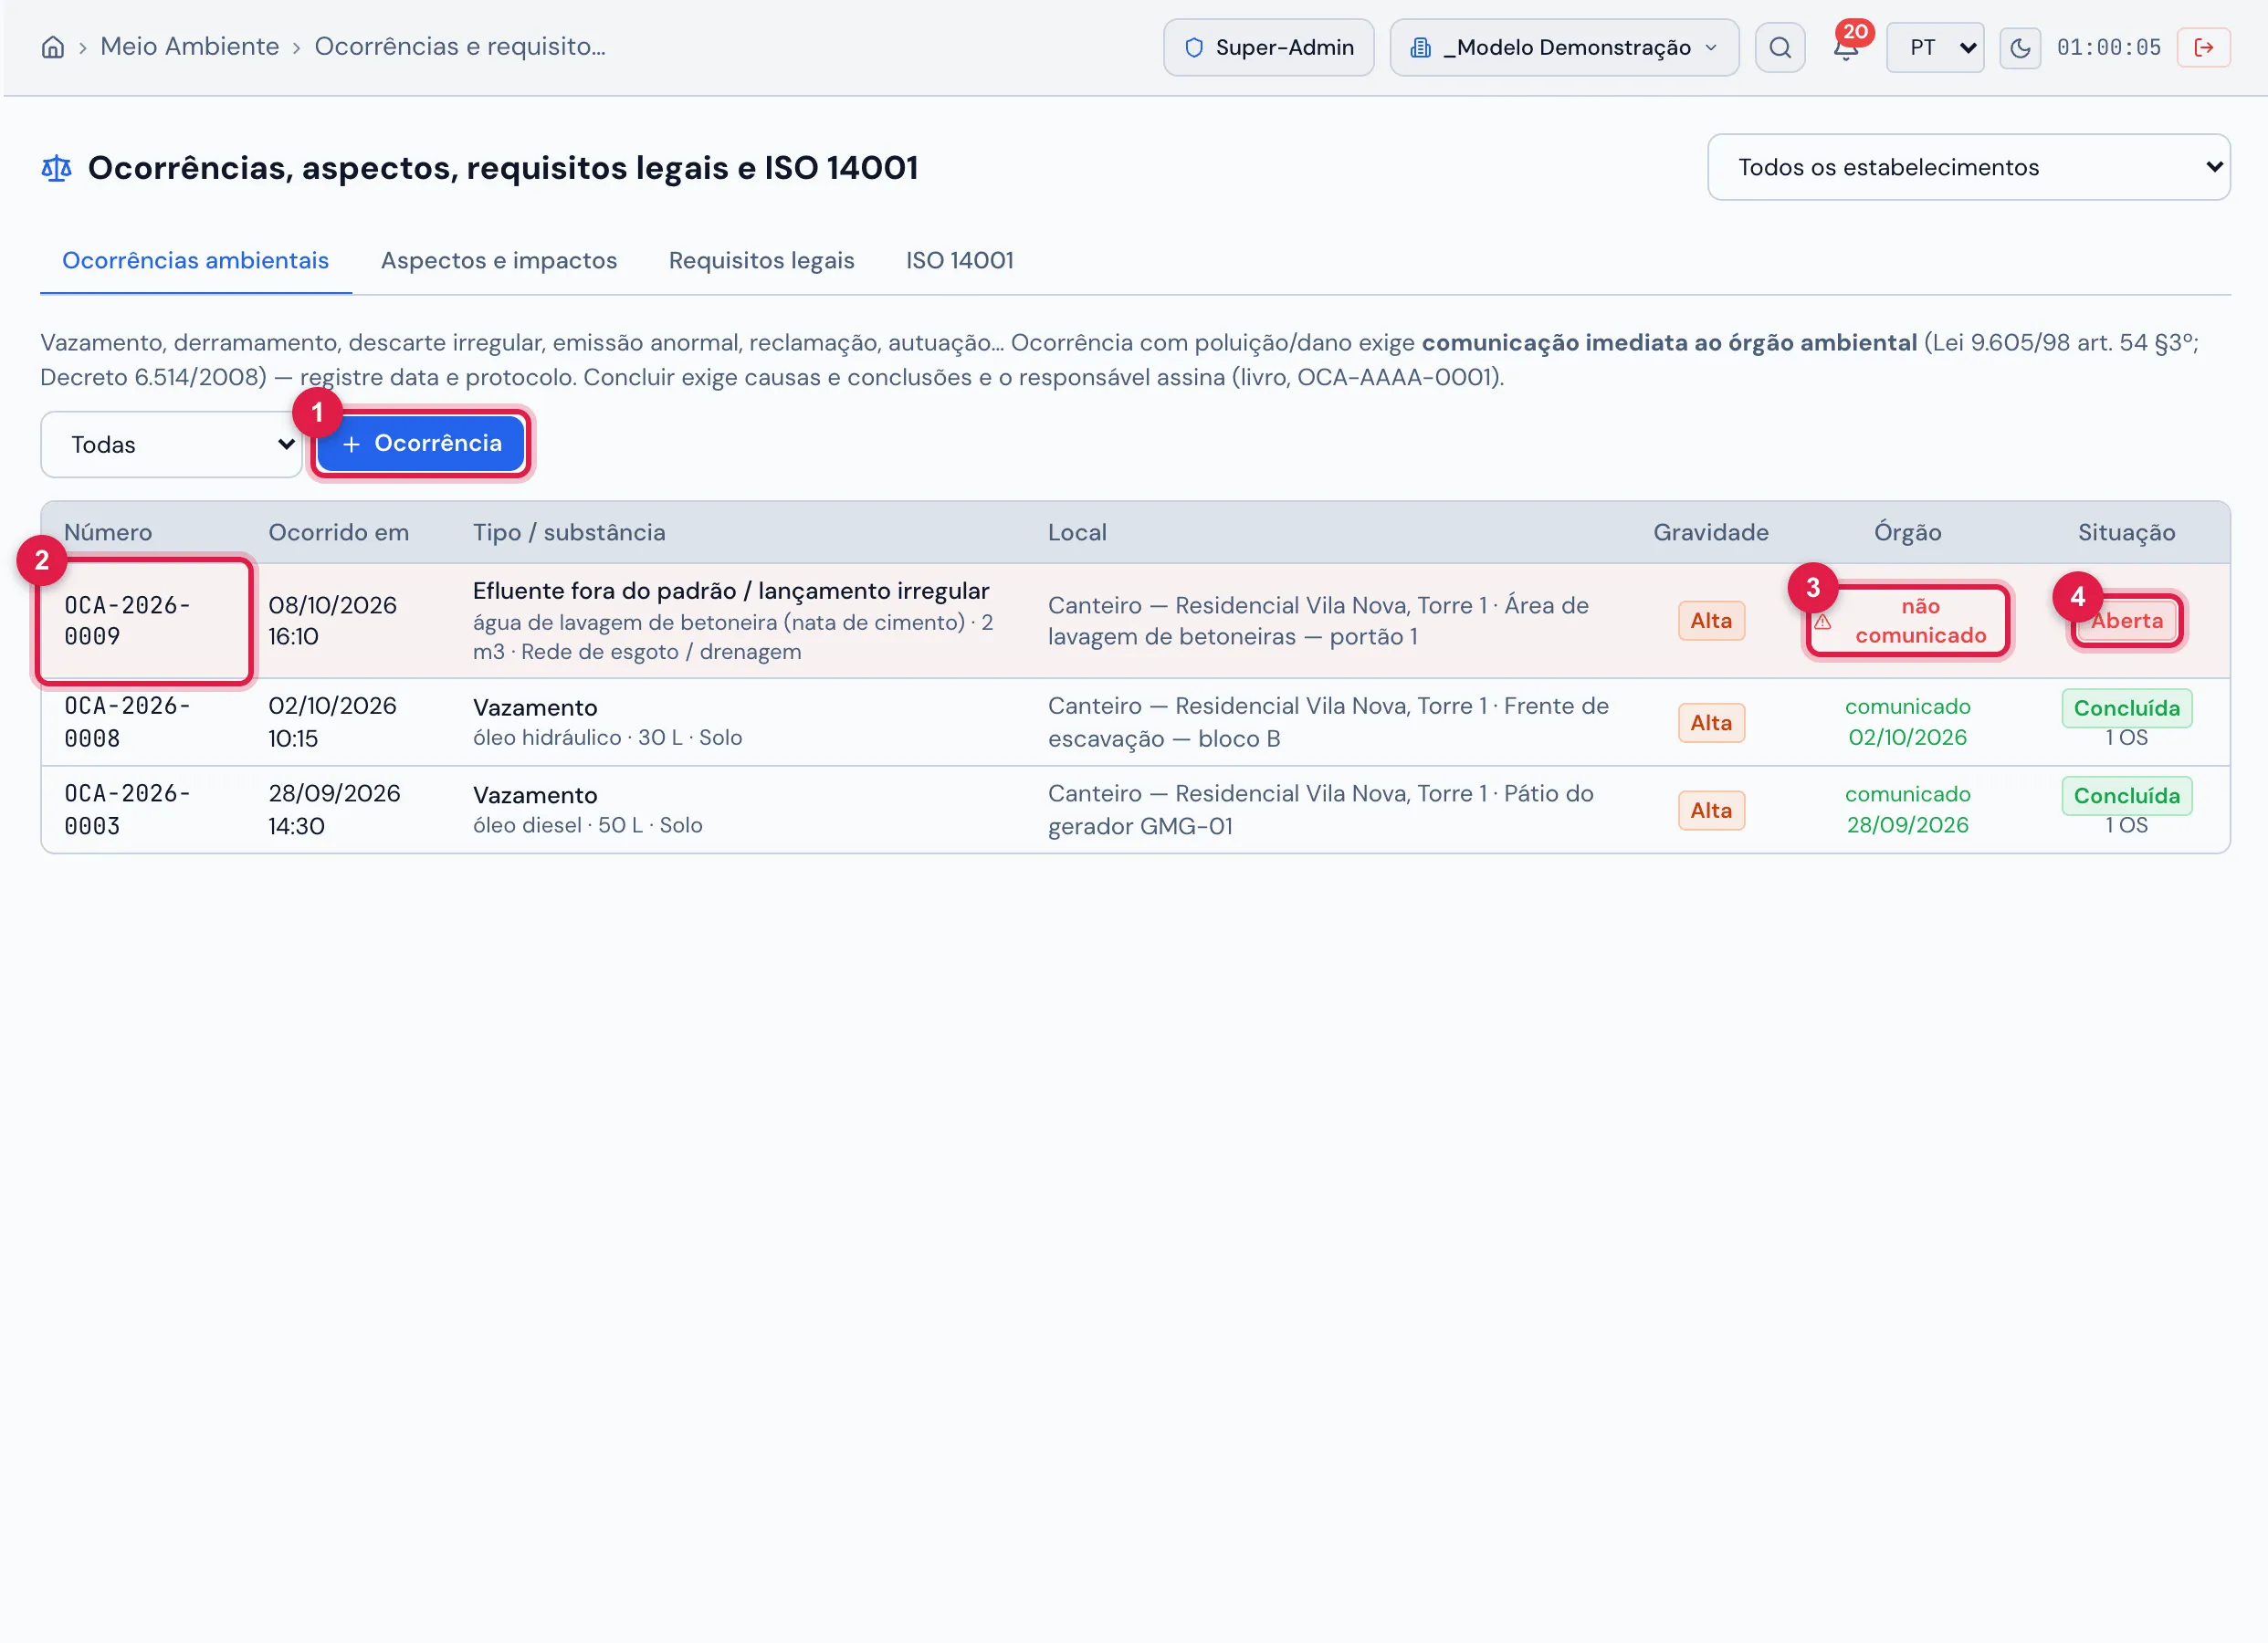
Task: Click the scales icon beside page title
Action: [x=56, y=168]
